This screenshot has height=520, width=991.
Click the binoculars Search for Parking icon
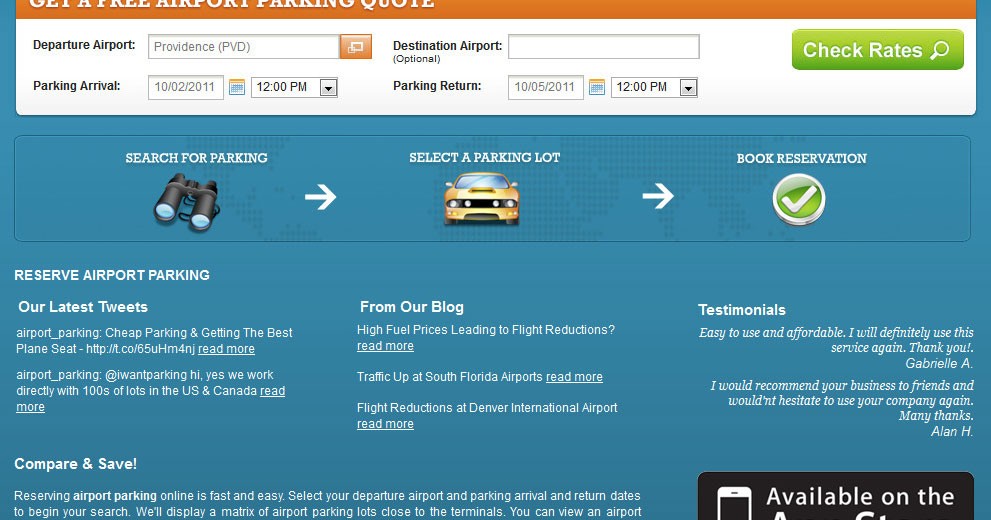pos(184,201)
